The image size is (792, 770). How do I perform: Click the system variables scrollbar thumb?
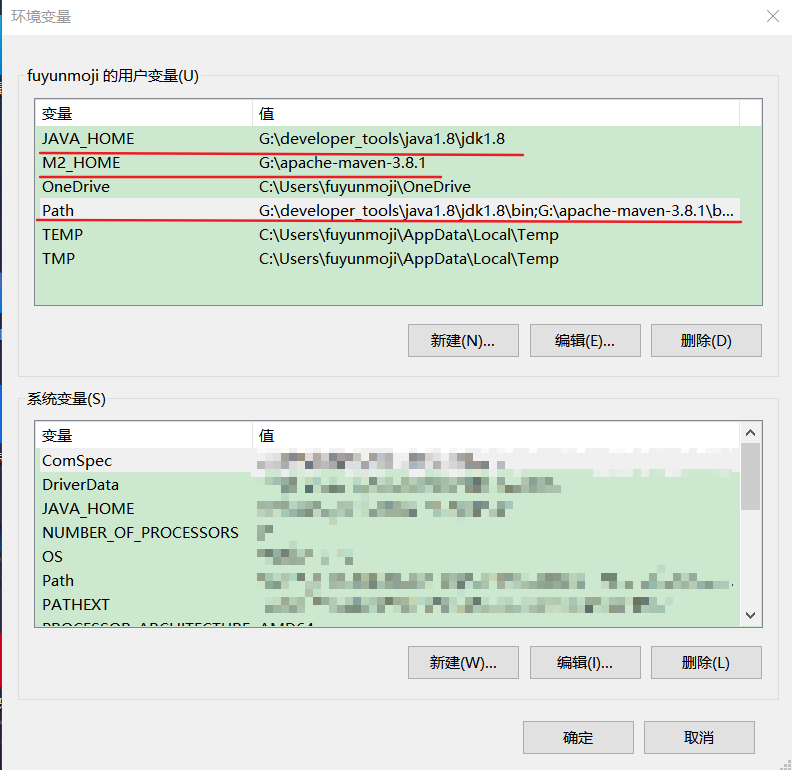[751, 476]
